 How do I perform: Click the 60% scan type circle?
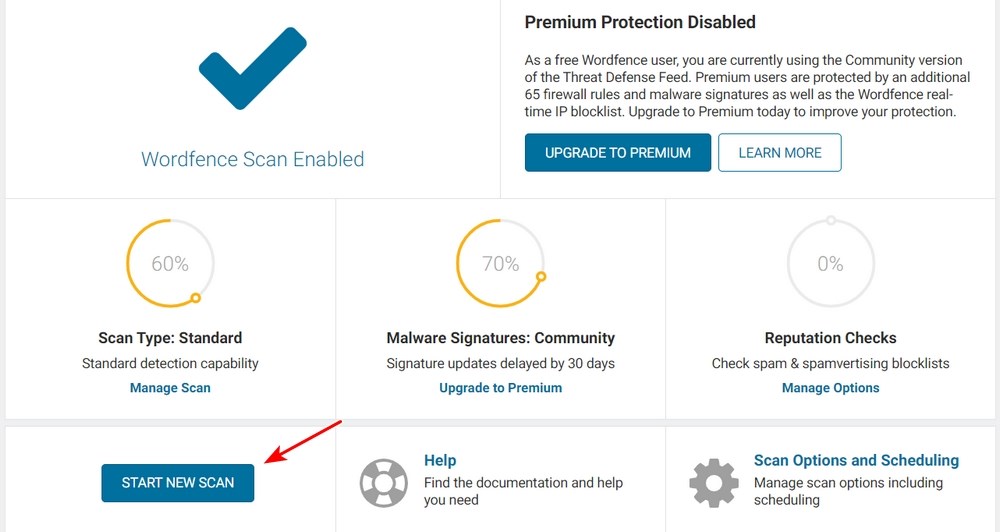click(170, 263)
